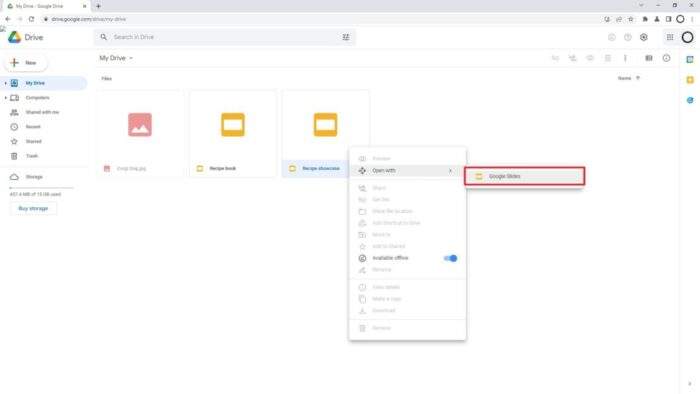Screen dimensions: 700x394
Task: Choose Remove at bottom of context menu
Action: [x=407, y=328]
